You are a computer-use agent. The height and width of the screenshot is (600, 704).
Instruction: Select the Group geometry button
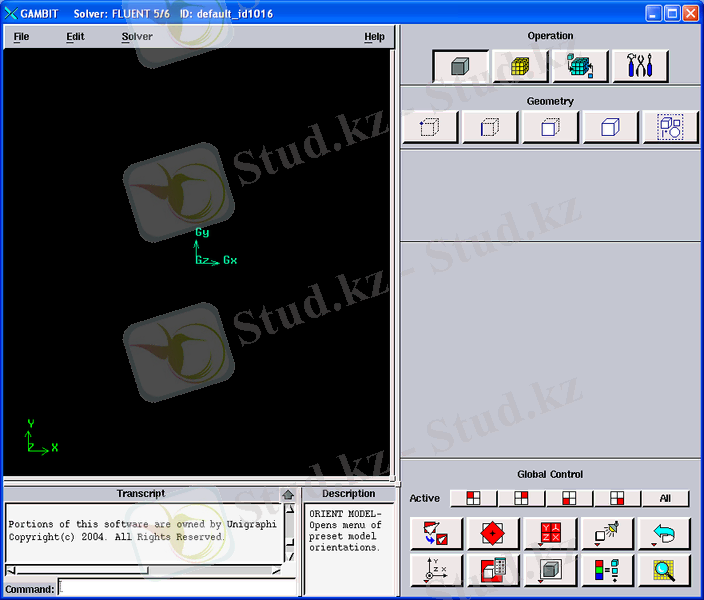(670, 127)
